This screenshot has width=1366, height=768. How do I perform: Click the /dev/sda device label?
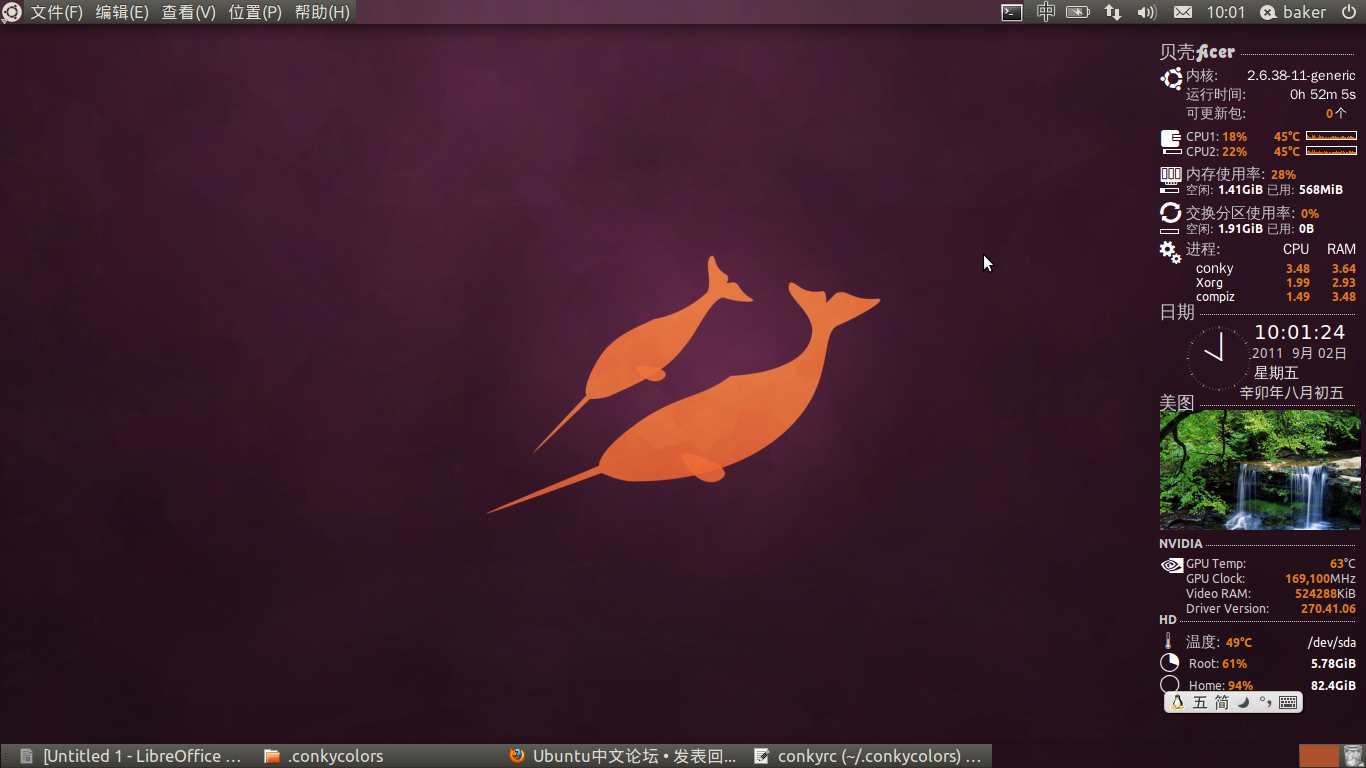1332,642
